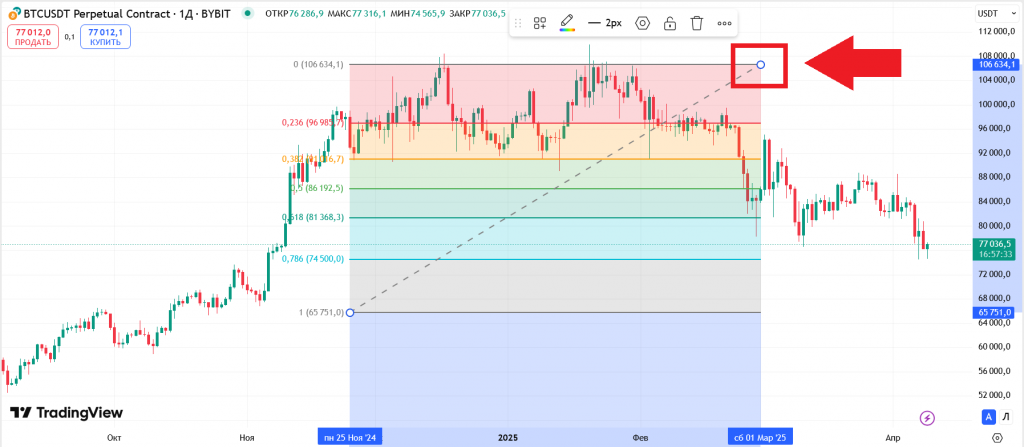Click the 1 (65 751,0) Fib label
This screenshot has width=1024, height=447.
pos(321,312)
